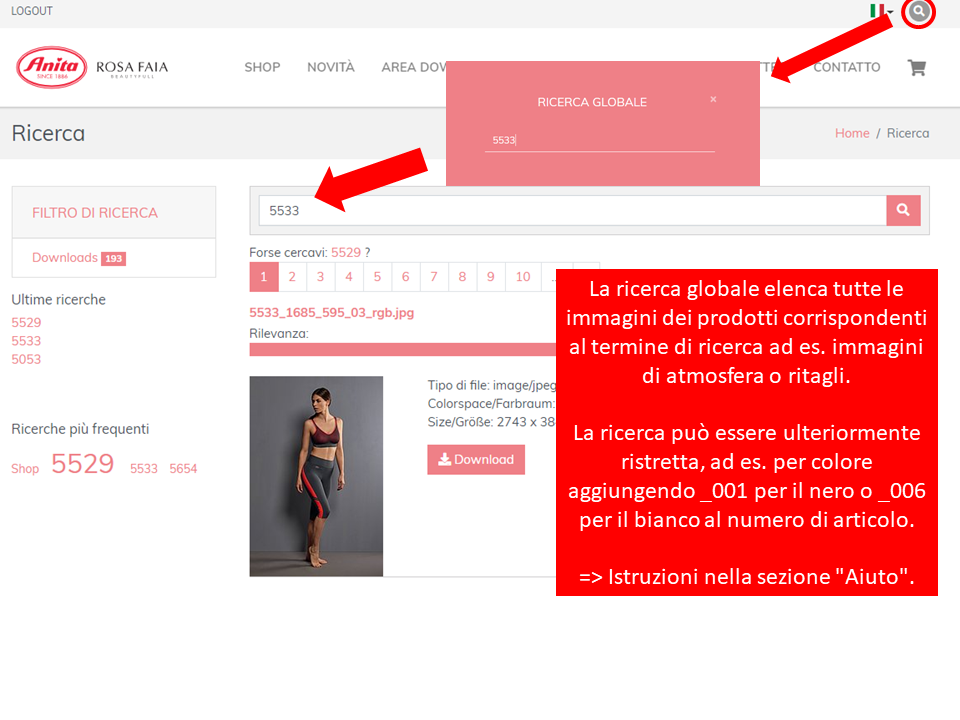Close the Ricerca Globale popup

tap(713, 99)
